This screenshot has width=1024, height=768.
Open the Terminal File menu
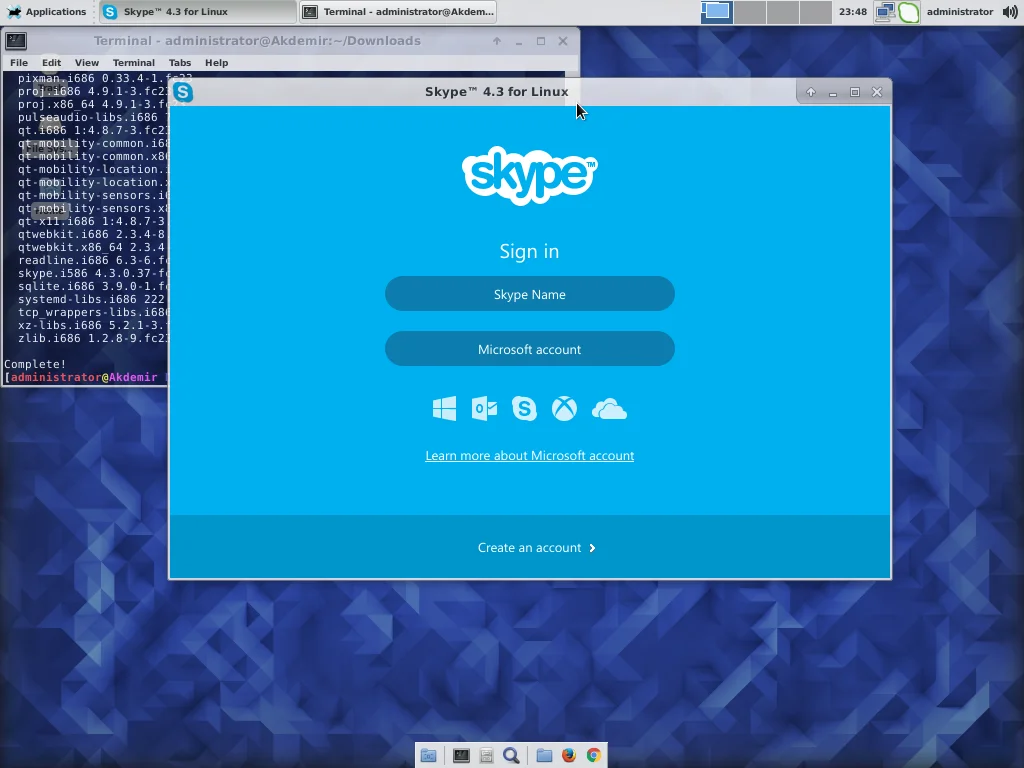pyautogui.click(x=19, y=63)
